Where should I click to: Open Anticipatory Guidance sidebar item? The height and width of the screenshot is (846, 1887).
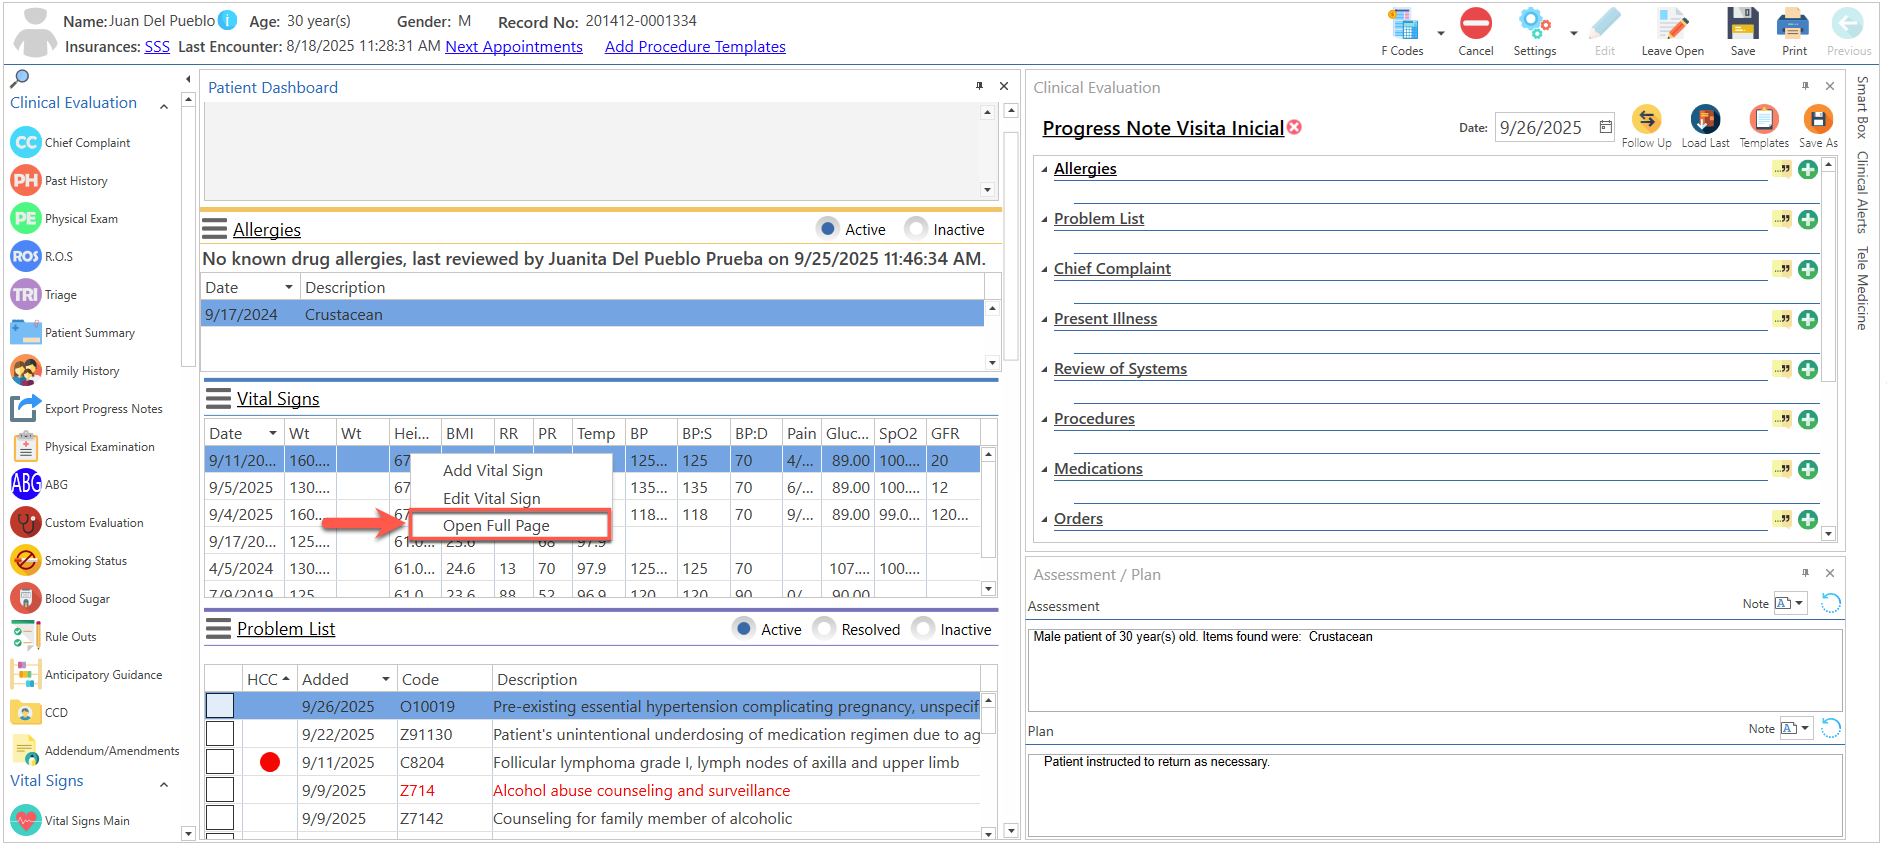[87, 675]
